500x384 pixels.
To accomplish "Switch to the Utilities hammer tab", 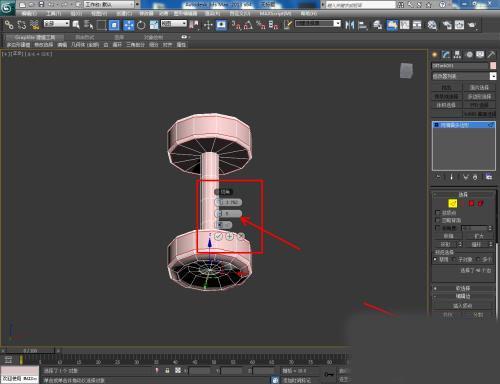I will pos(491,55).
